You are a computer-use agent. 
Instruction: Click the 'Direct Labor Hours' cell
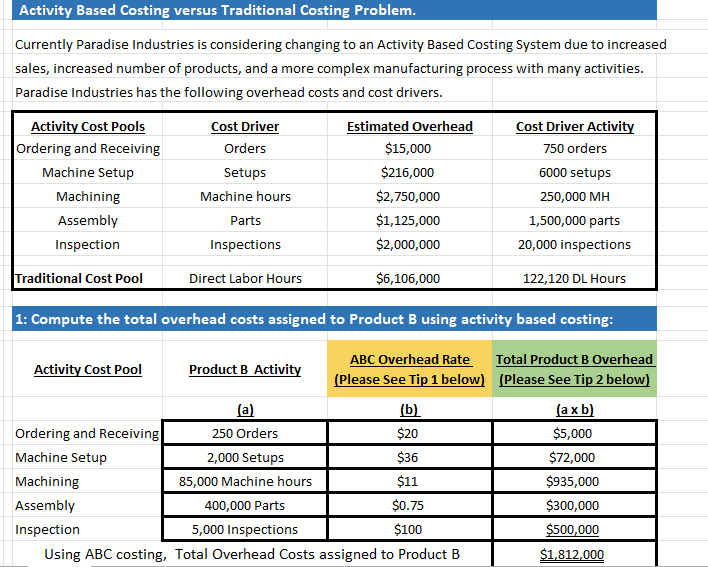click(x=245, y=279)
